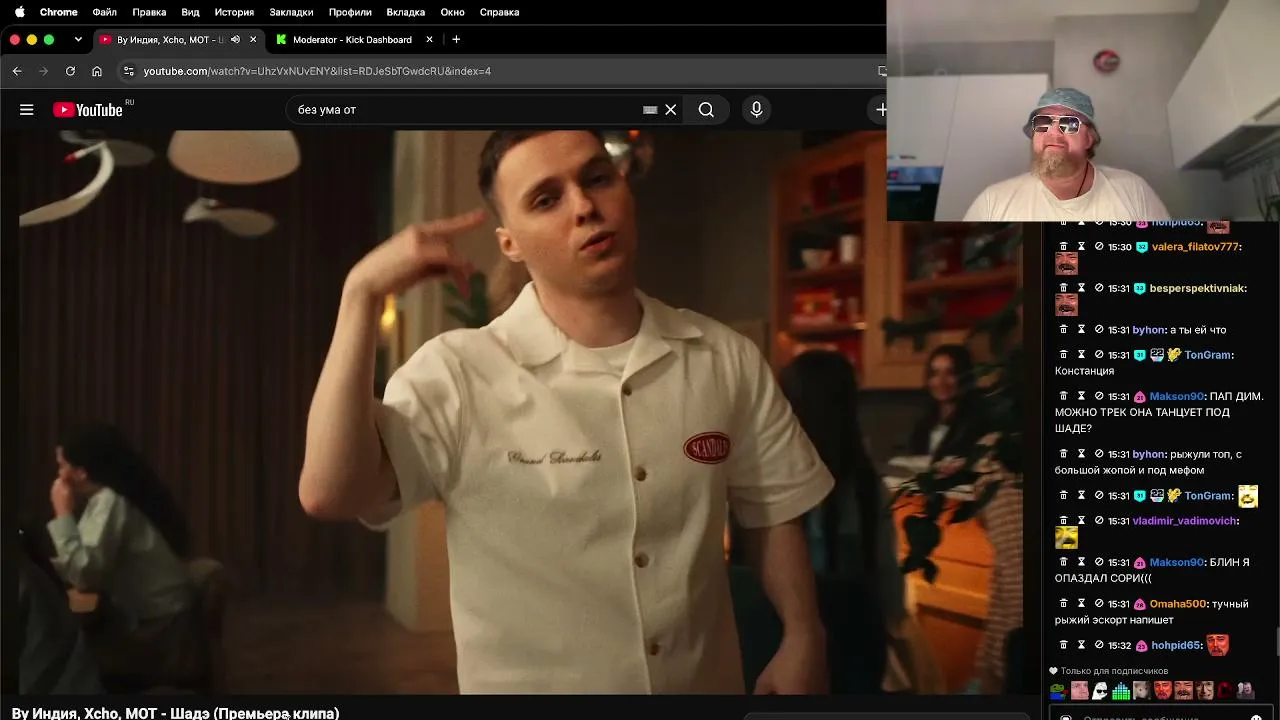Delete byhon's 'рыжули топ' message
This screenshot has height=720, width=1280.
point(1064,454)
